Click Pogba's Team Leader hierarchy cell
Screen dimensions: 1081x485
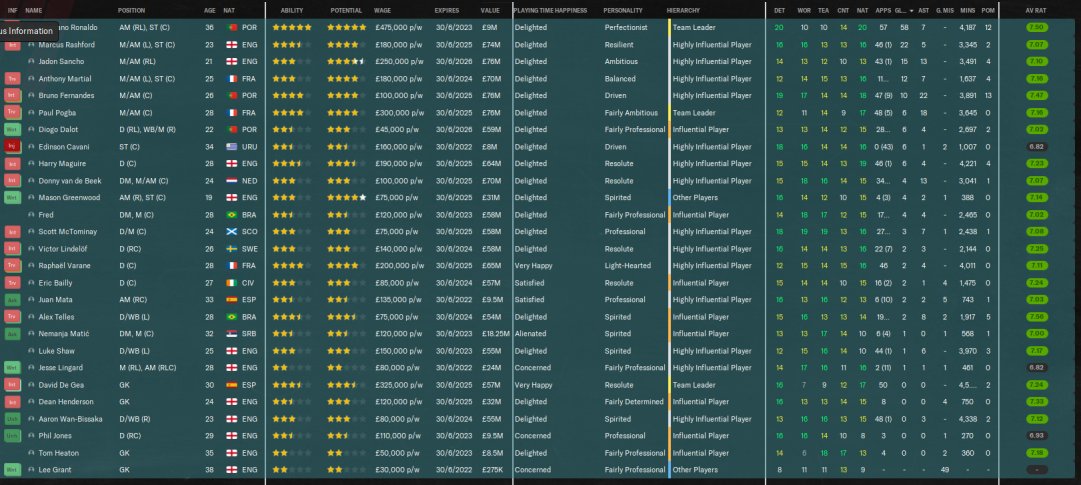(694, 112)
